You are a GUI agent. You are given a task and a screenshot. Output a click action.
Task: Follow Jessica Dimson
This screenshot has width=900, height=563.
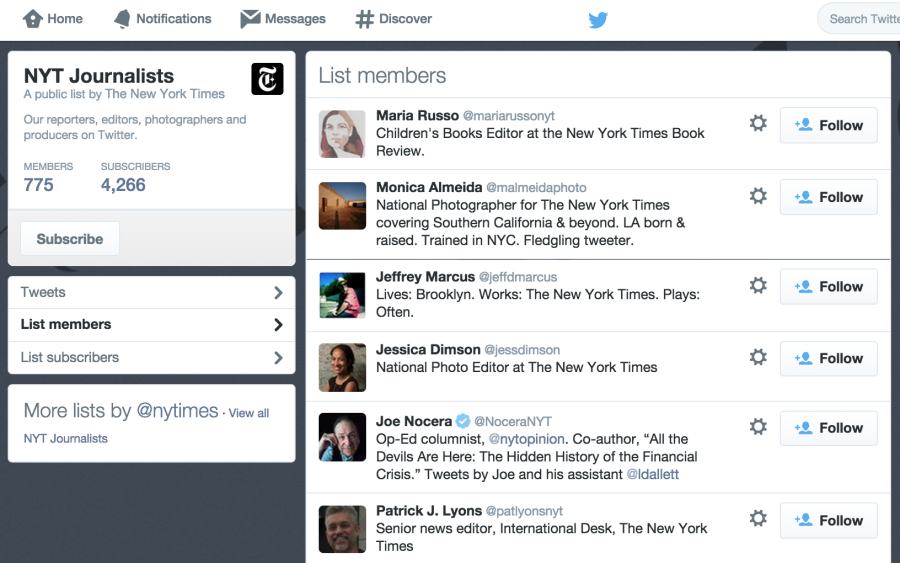828,359
